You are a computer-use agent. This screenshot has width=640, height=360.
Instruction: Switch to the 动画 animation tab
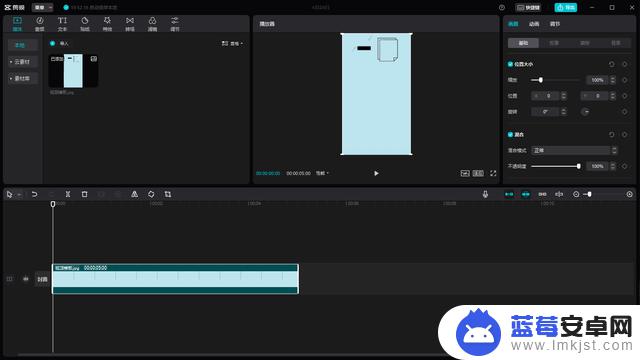point(534,24)
